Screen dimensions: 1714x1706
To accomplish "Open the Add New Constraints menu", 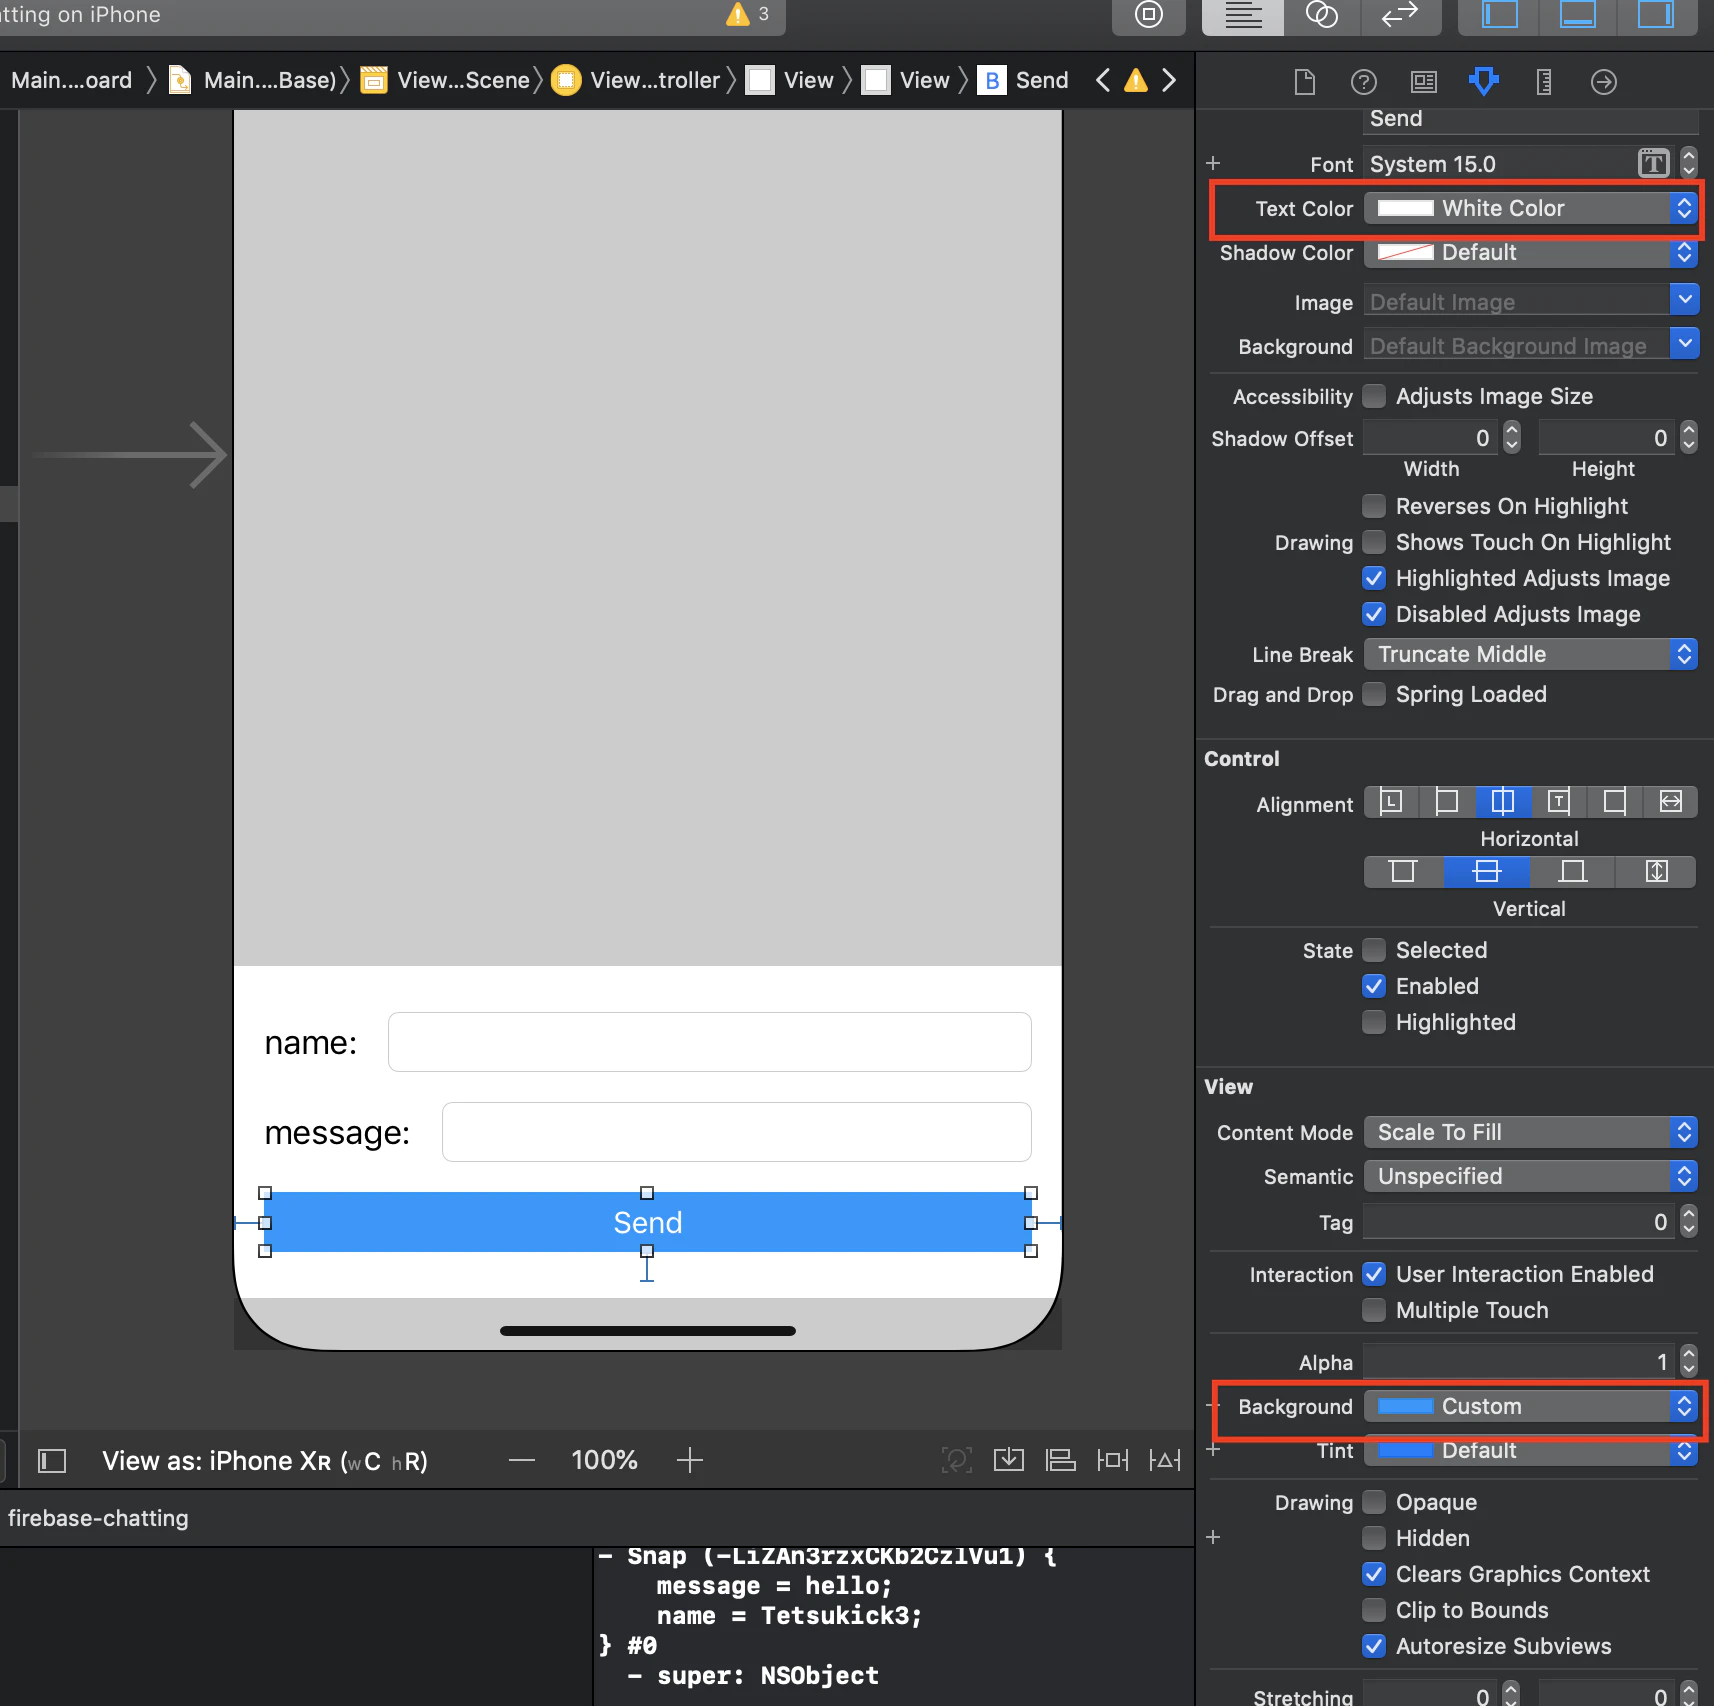I will coord(1113,1460).
